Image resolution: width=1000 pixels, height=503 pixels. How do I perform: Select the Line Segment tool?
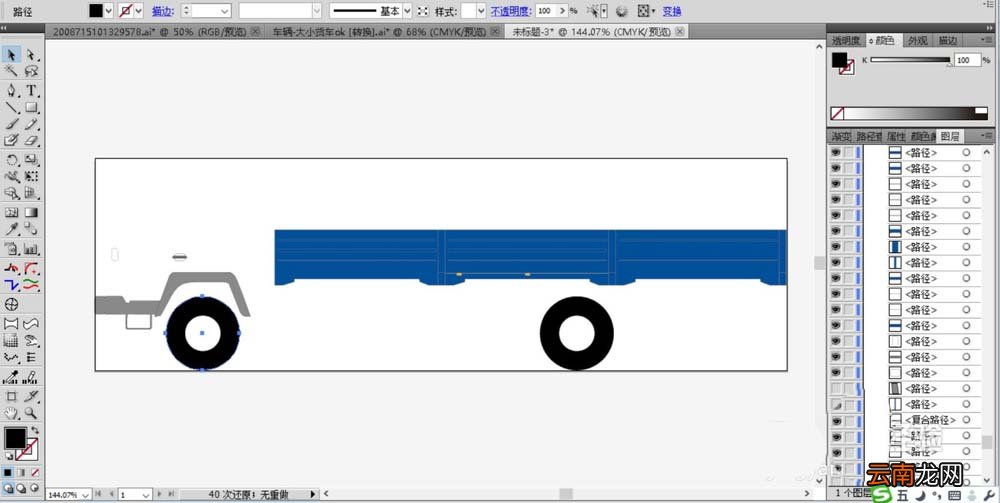pos(11,107)
